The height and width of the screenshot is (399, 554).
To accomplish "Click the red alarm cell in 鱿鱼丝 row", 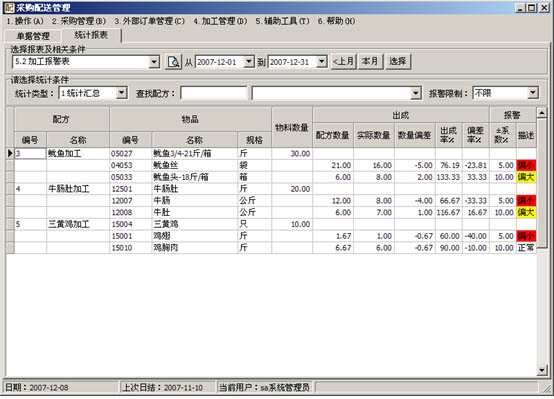I will [x=526, y=165].
